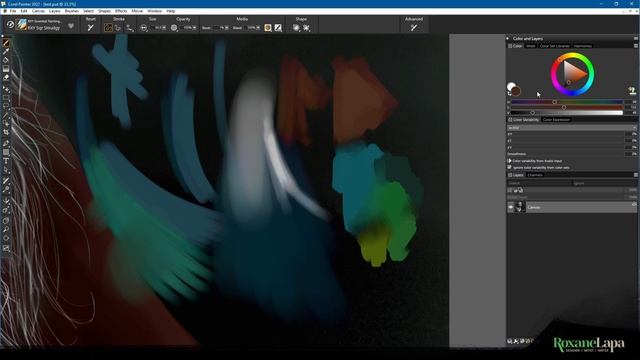Select the Pen tool
Screen dimensions: 640x360
pos(6,143)
